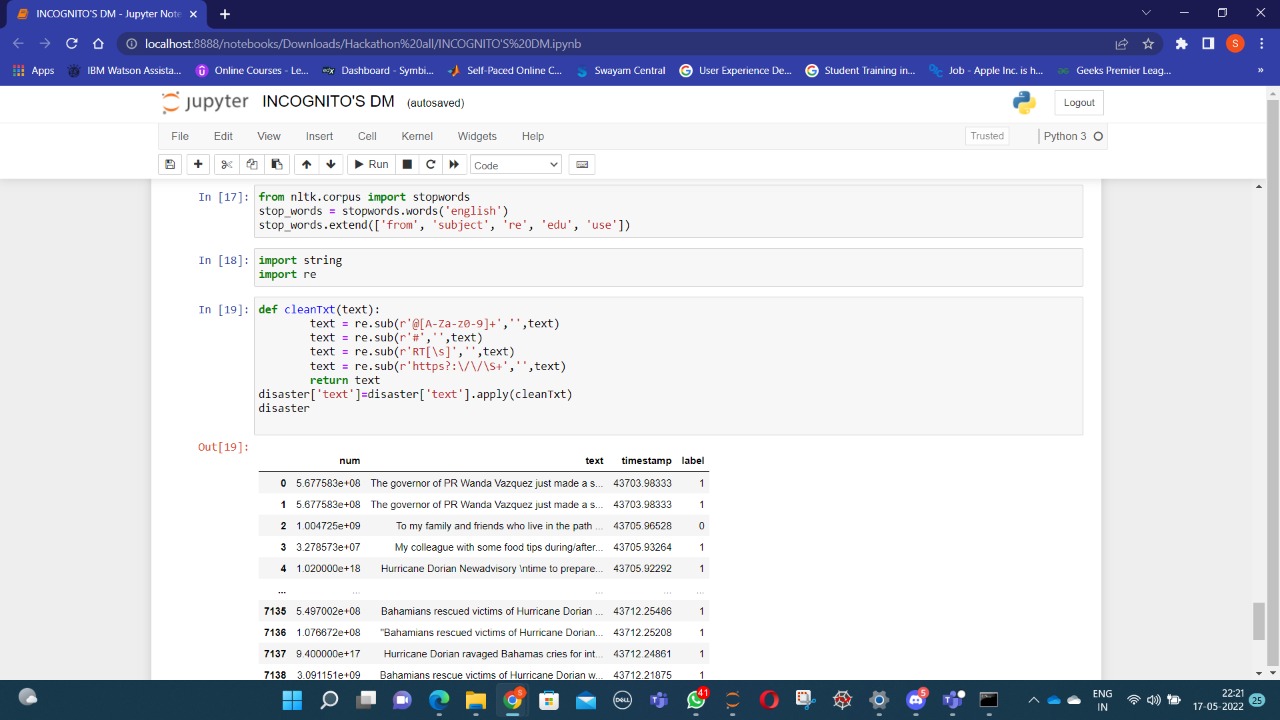
Task: Open Chrome side panel icon
Action: 1208,43
